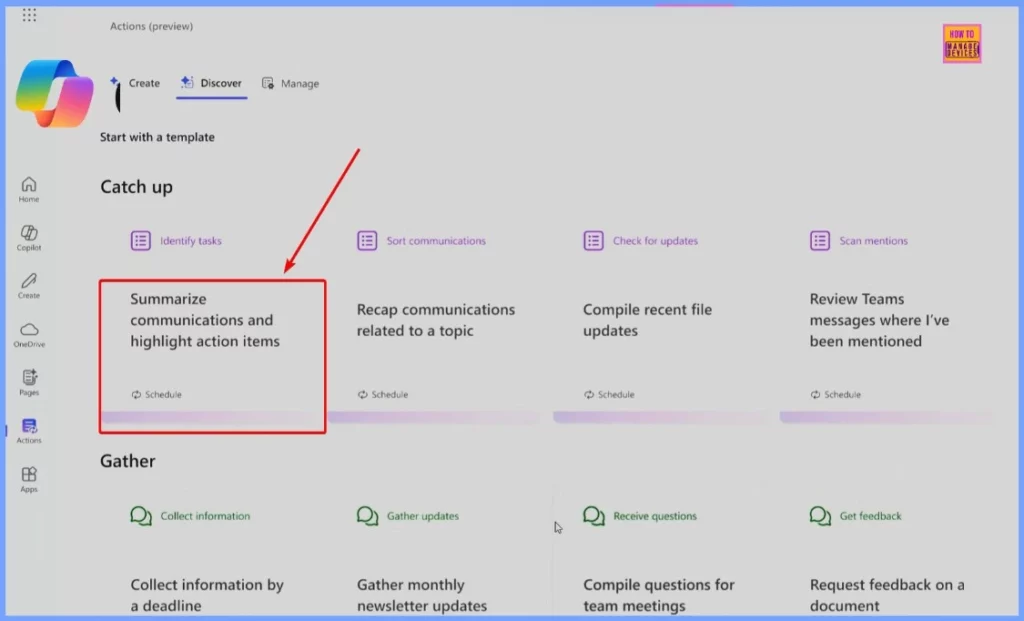
Task: Open the Get feedback label
Action: click(x=871, y=516)
